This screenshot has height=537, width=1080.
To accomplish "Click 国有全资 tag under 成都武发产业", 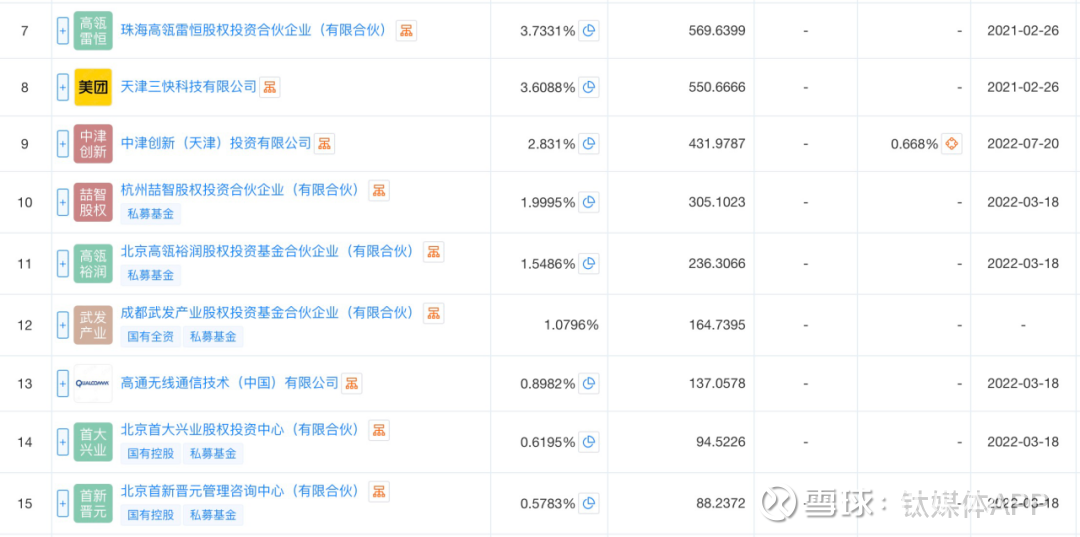I will (150, 337).
